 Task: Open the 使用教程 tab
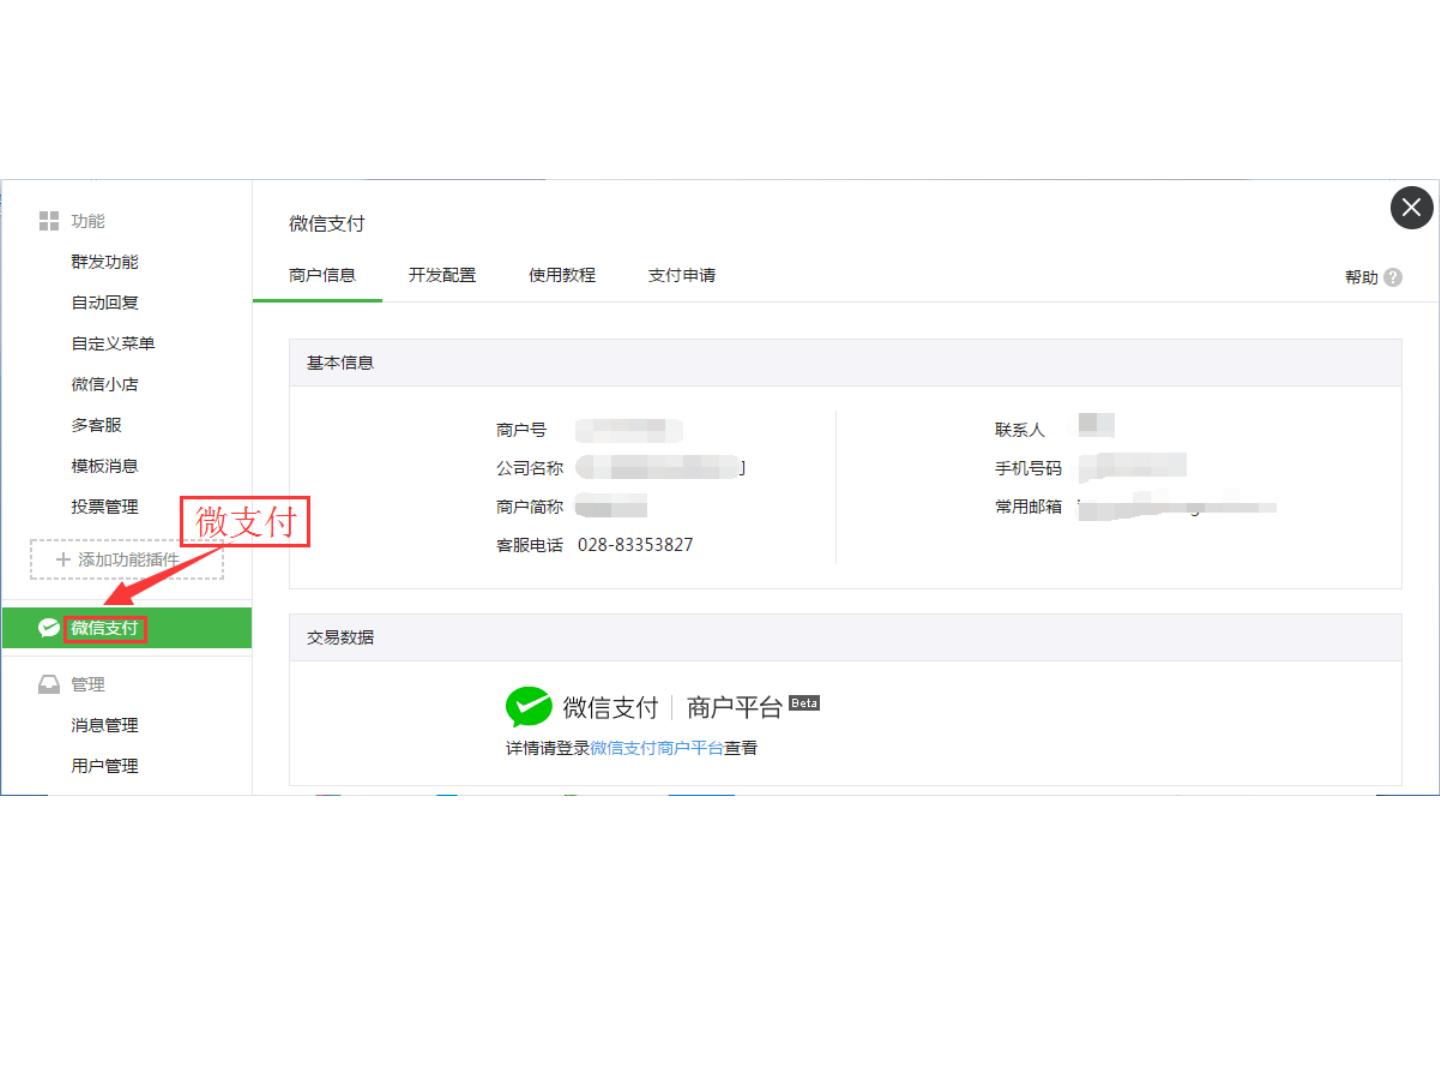coord(562,275)
